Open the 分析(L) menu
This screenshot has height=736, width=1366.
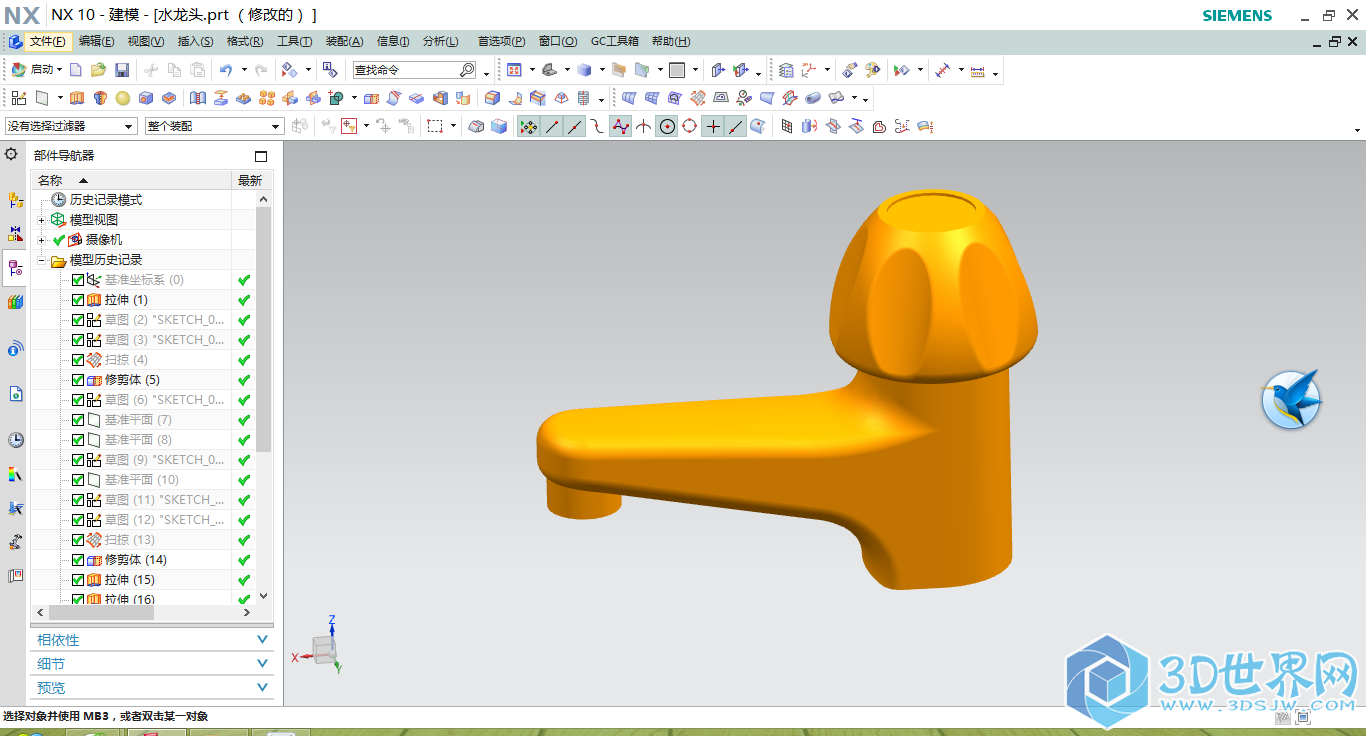[x=440, y=41]
